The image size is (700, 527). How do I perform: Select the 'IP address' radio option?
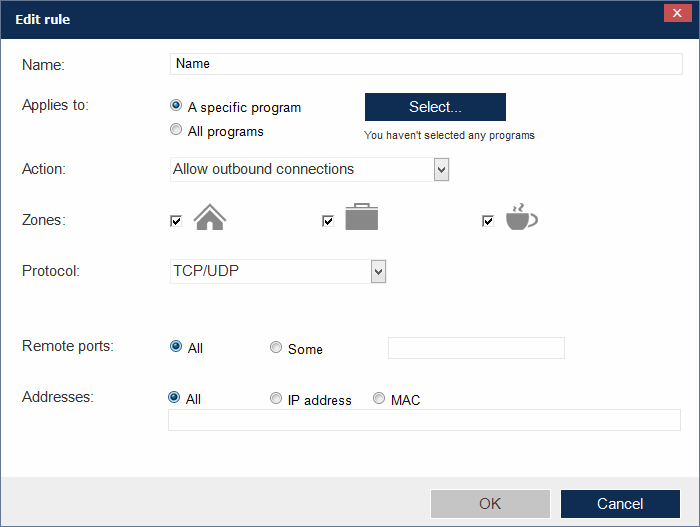[x=276, y=398]
